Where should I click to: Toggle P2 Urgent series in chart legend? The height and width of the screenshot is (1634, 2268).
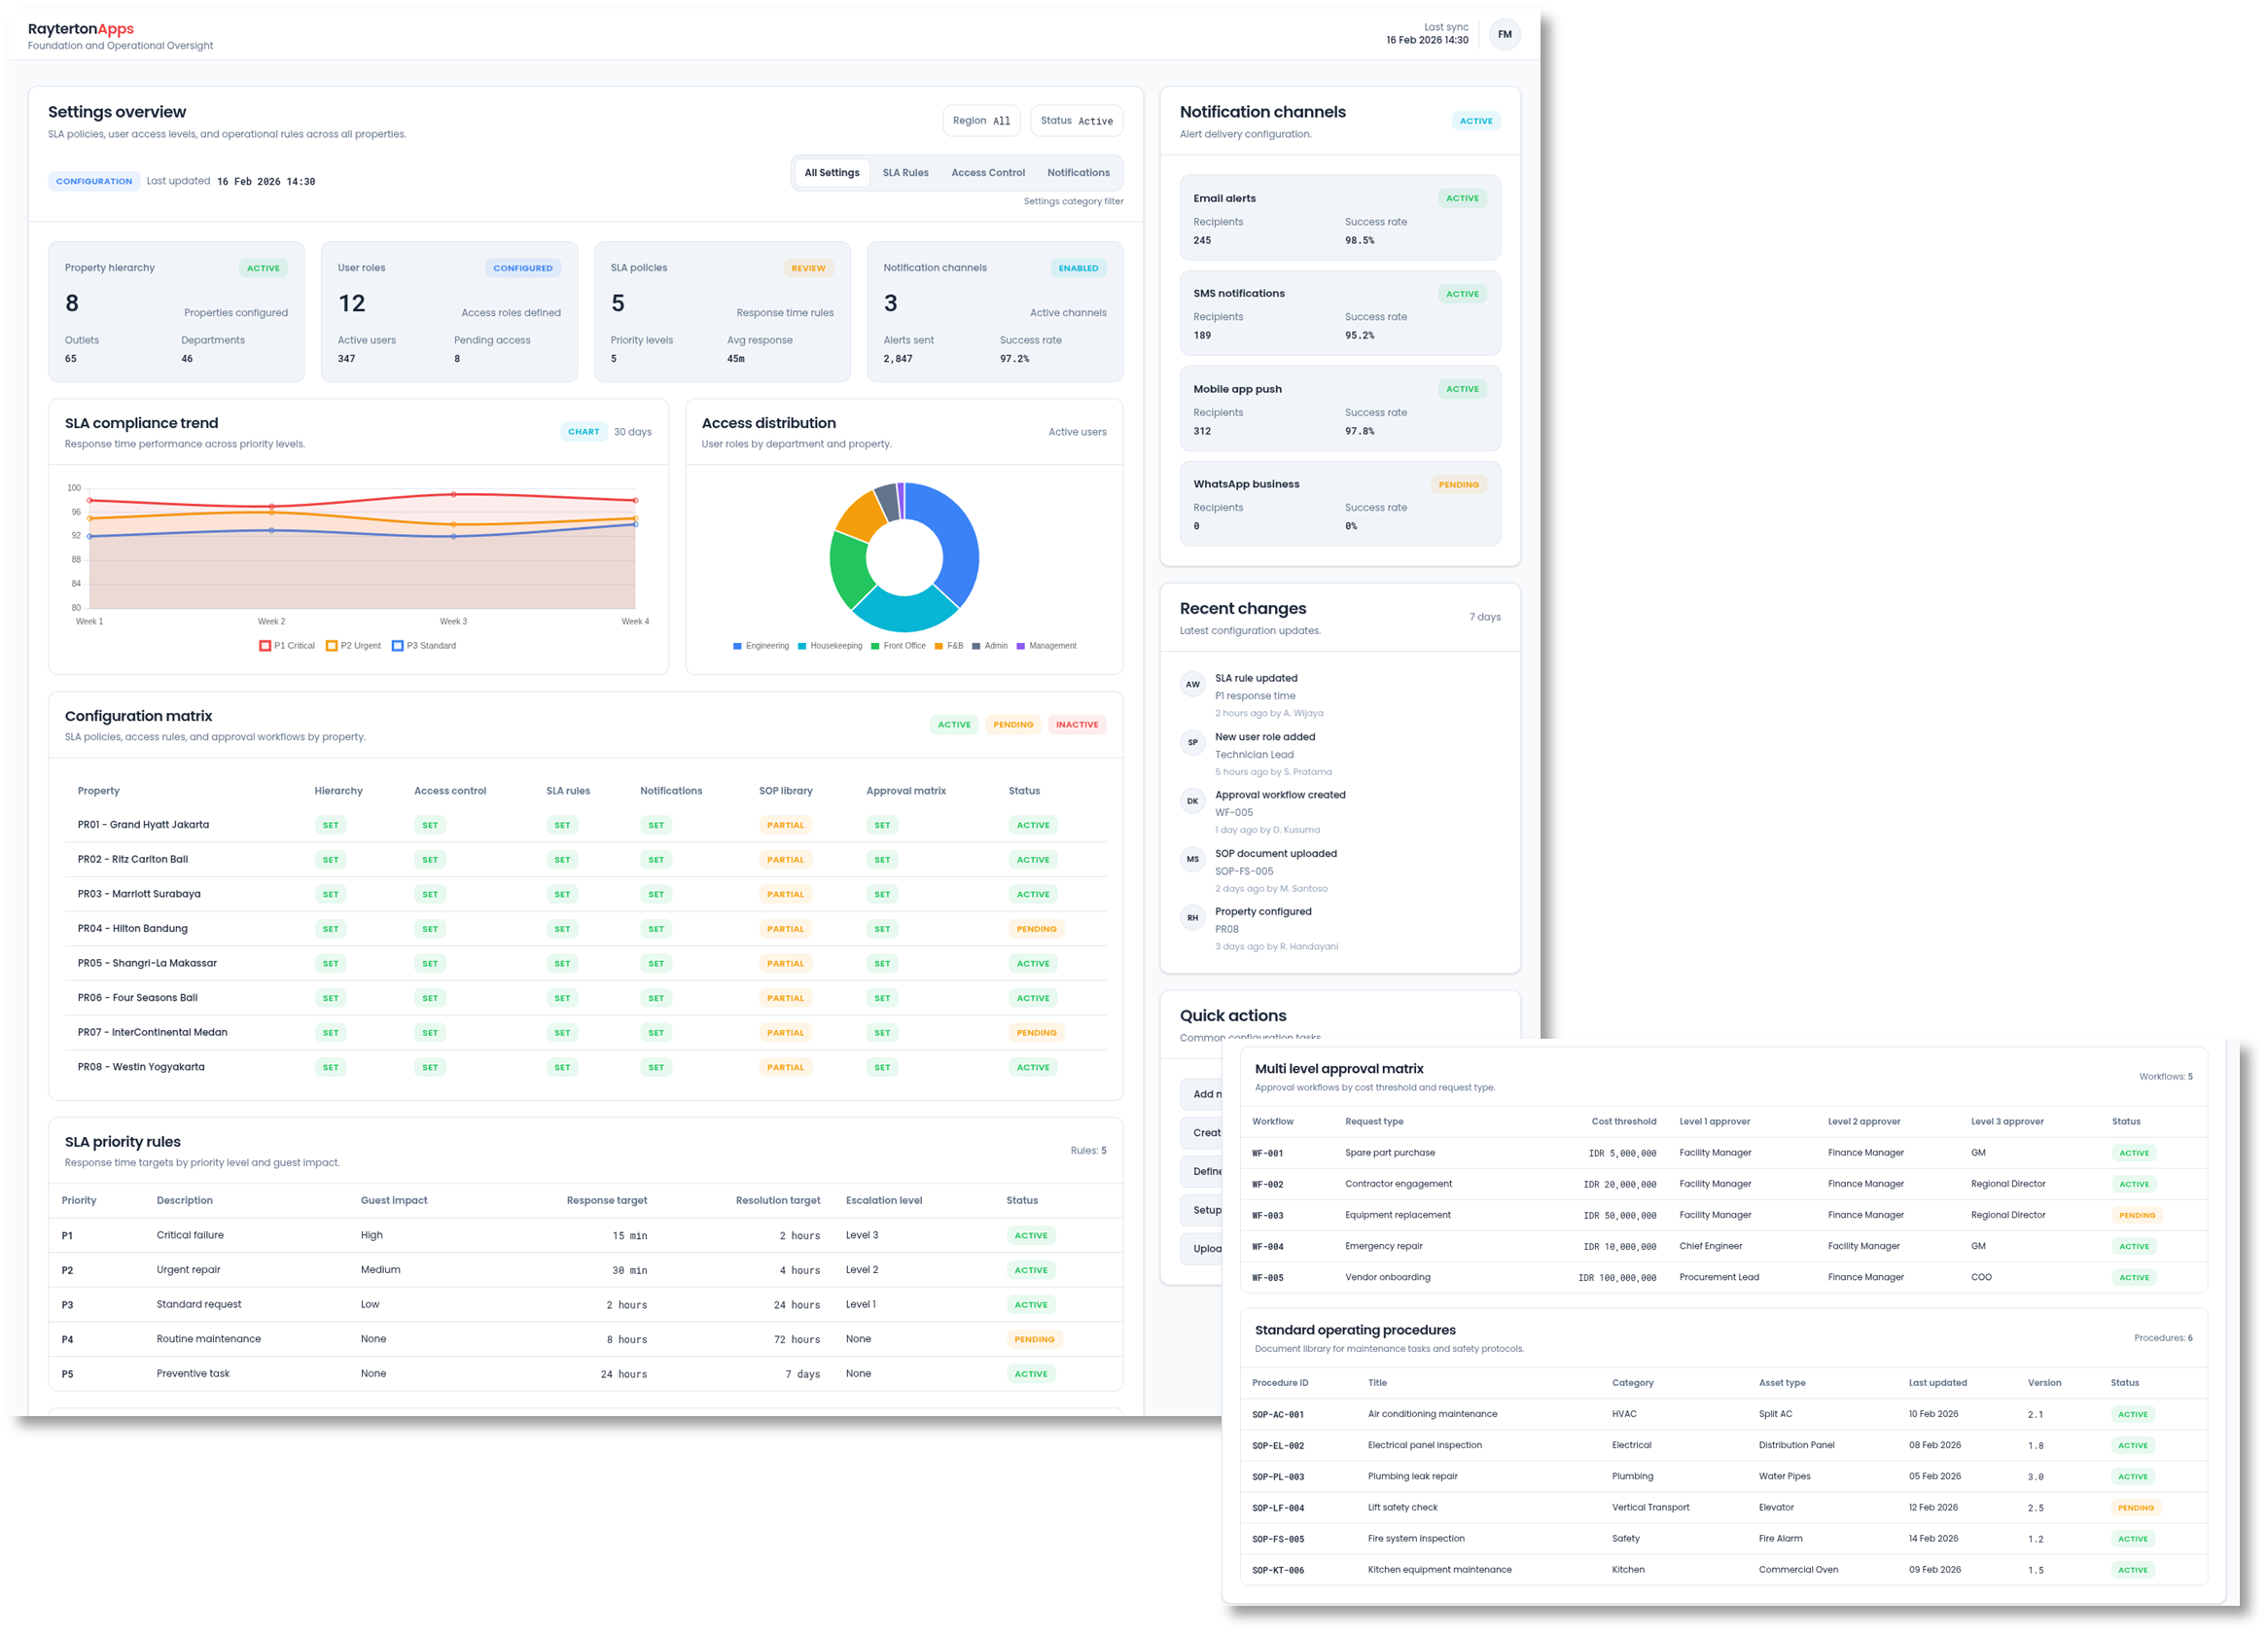click(353, 646)
